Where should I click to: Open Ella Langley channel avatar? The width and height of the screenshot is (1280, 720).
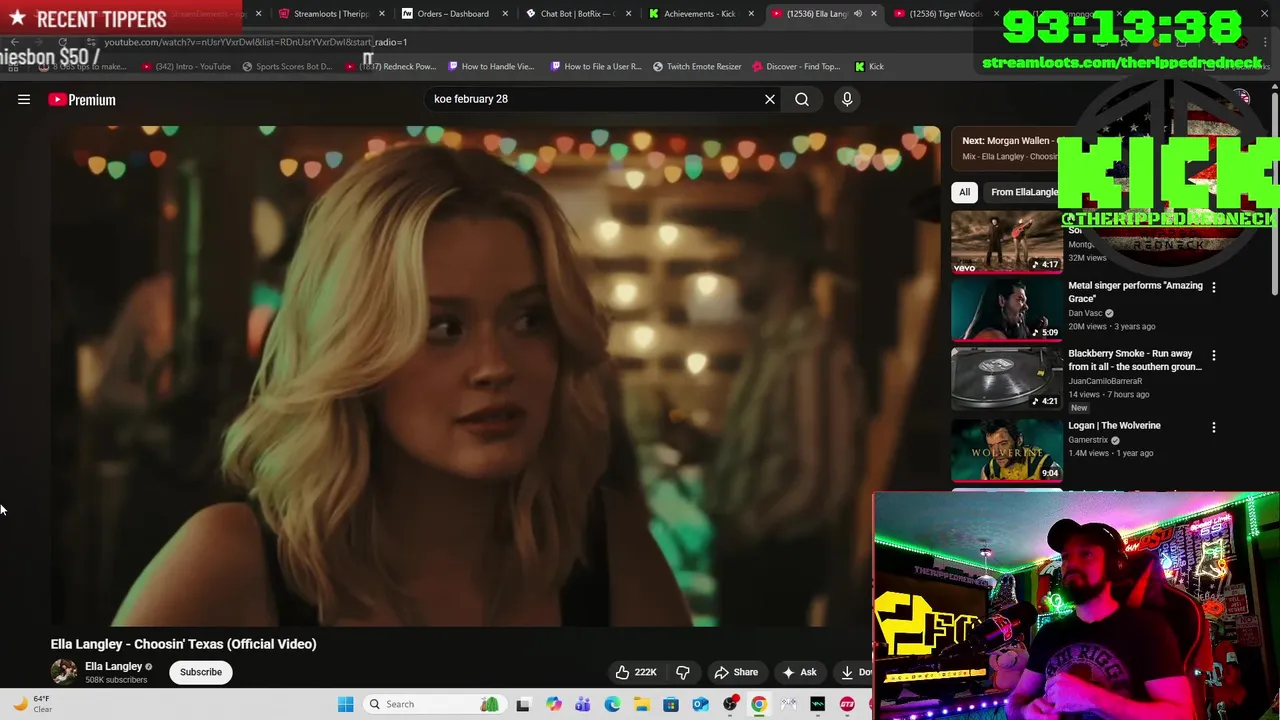(x=64, y=672)
